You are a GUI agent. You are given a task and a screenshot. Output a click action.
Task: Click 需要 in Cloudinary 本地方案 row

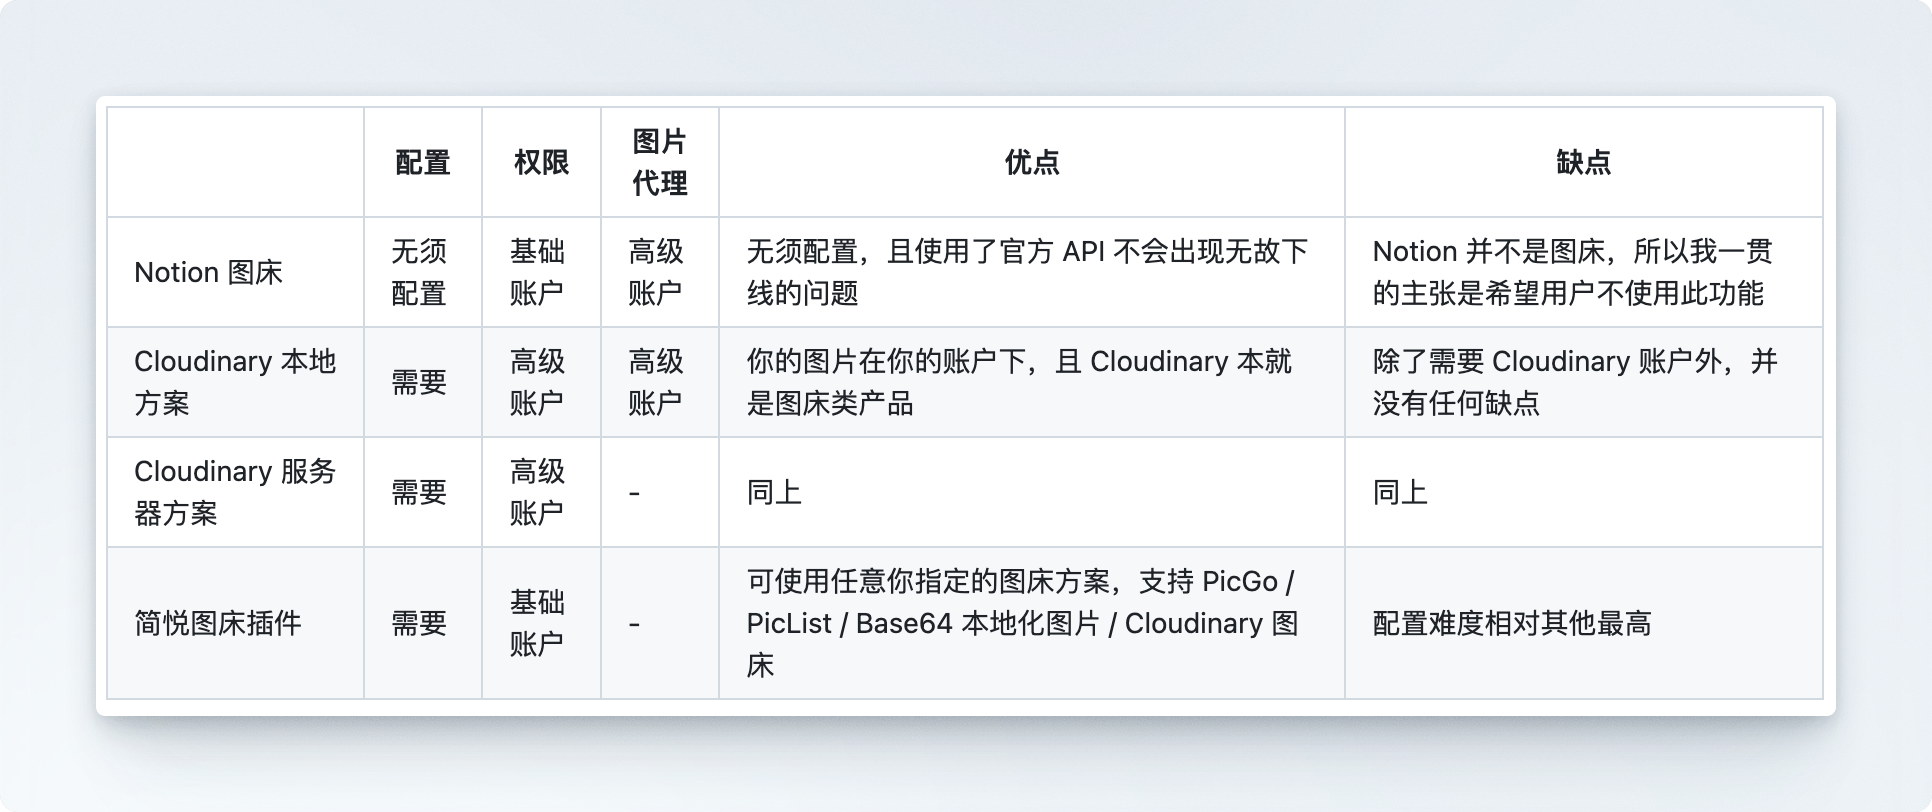(419, 382)
